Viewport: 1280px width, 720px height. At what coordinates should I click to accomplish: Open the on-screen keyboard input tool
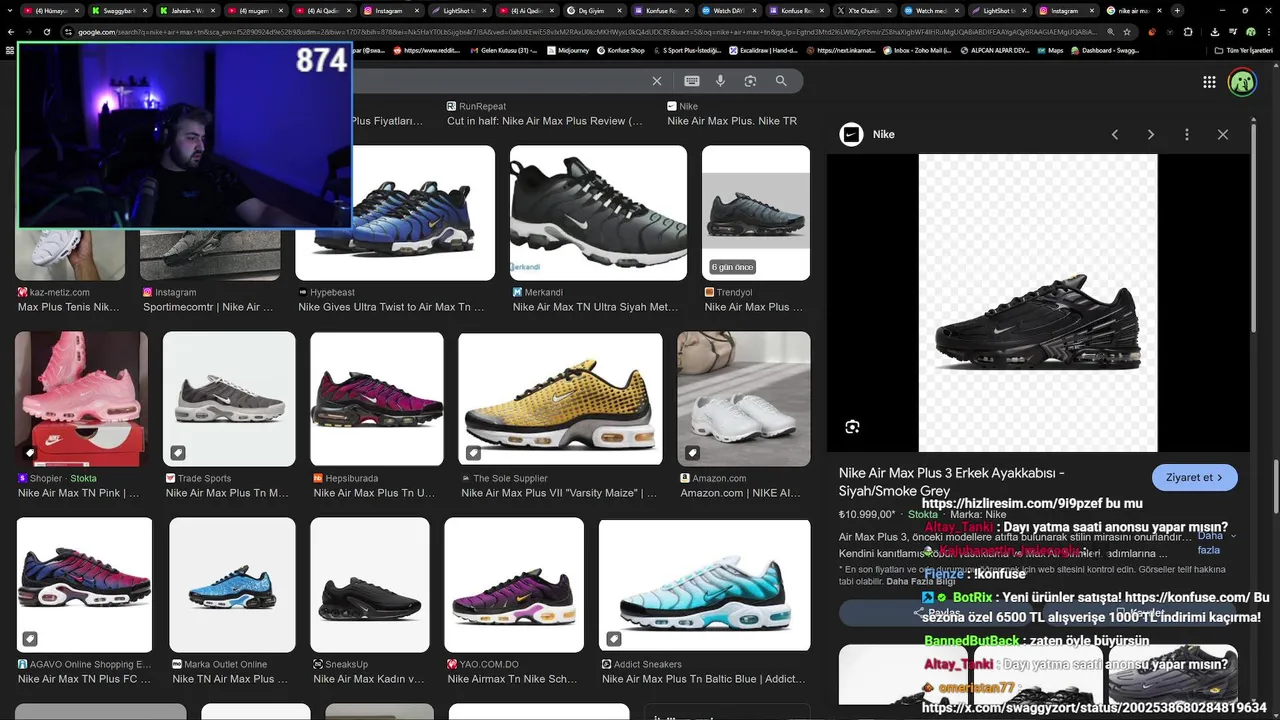(691, 81)
